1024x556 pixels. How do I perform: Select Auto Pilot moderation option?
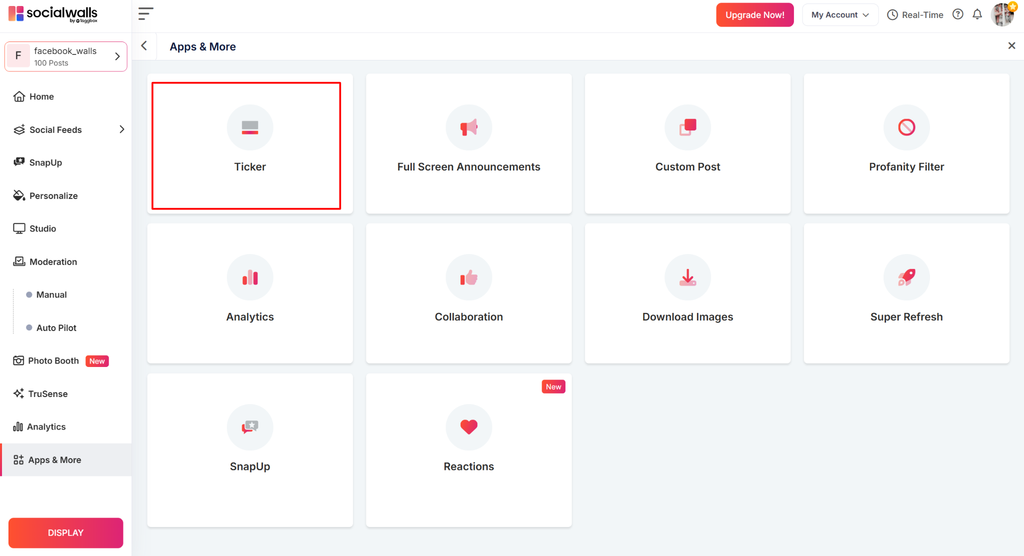pos(56,328)
